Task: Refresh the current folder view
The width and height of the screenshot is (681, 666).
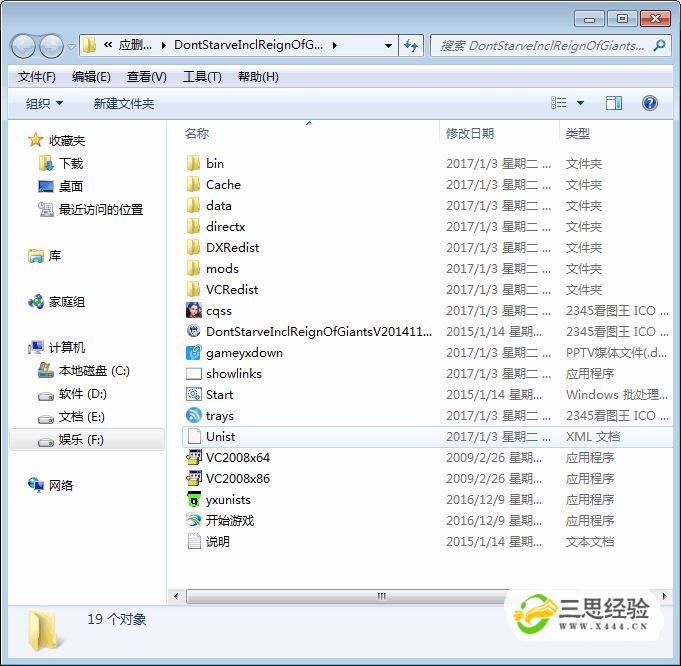Action: [411, 45]
